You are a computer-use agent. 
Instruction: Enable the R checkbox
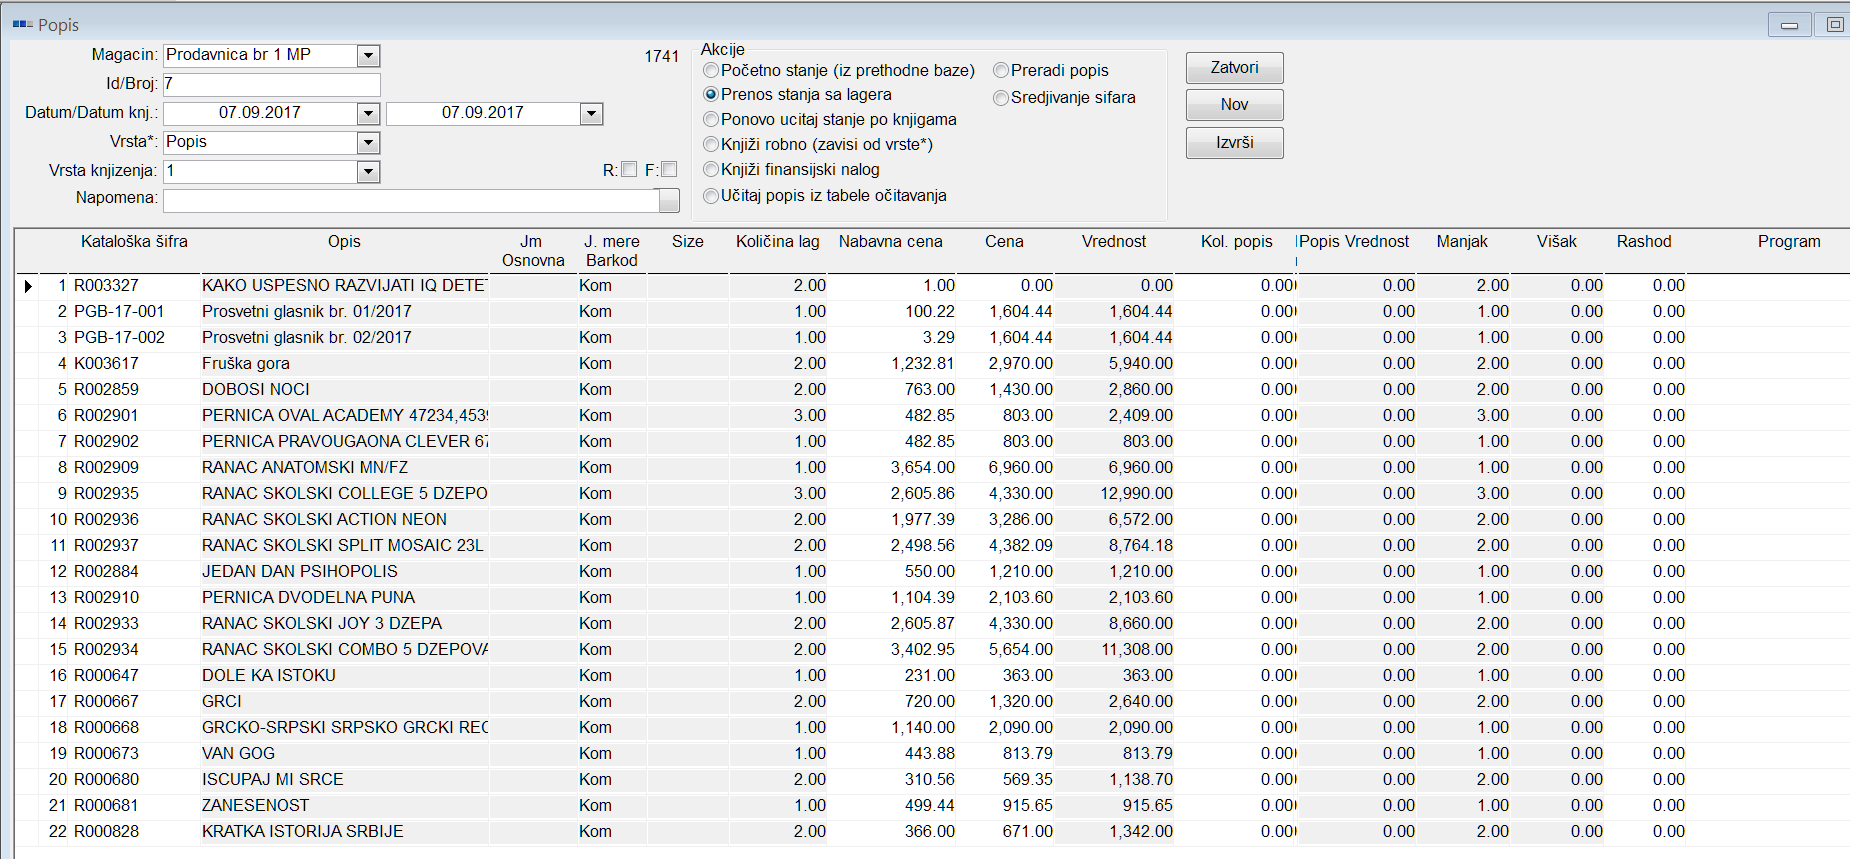pos(629,170)
